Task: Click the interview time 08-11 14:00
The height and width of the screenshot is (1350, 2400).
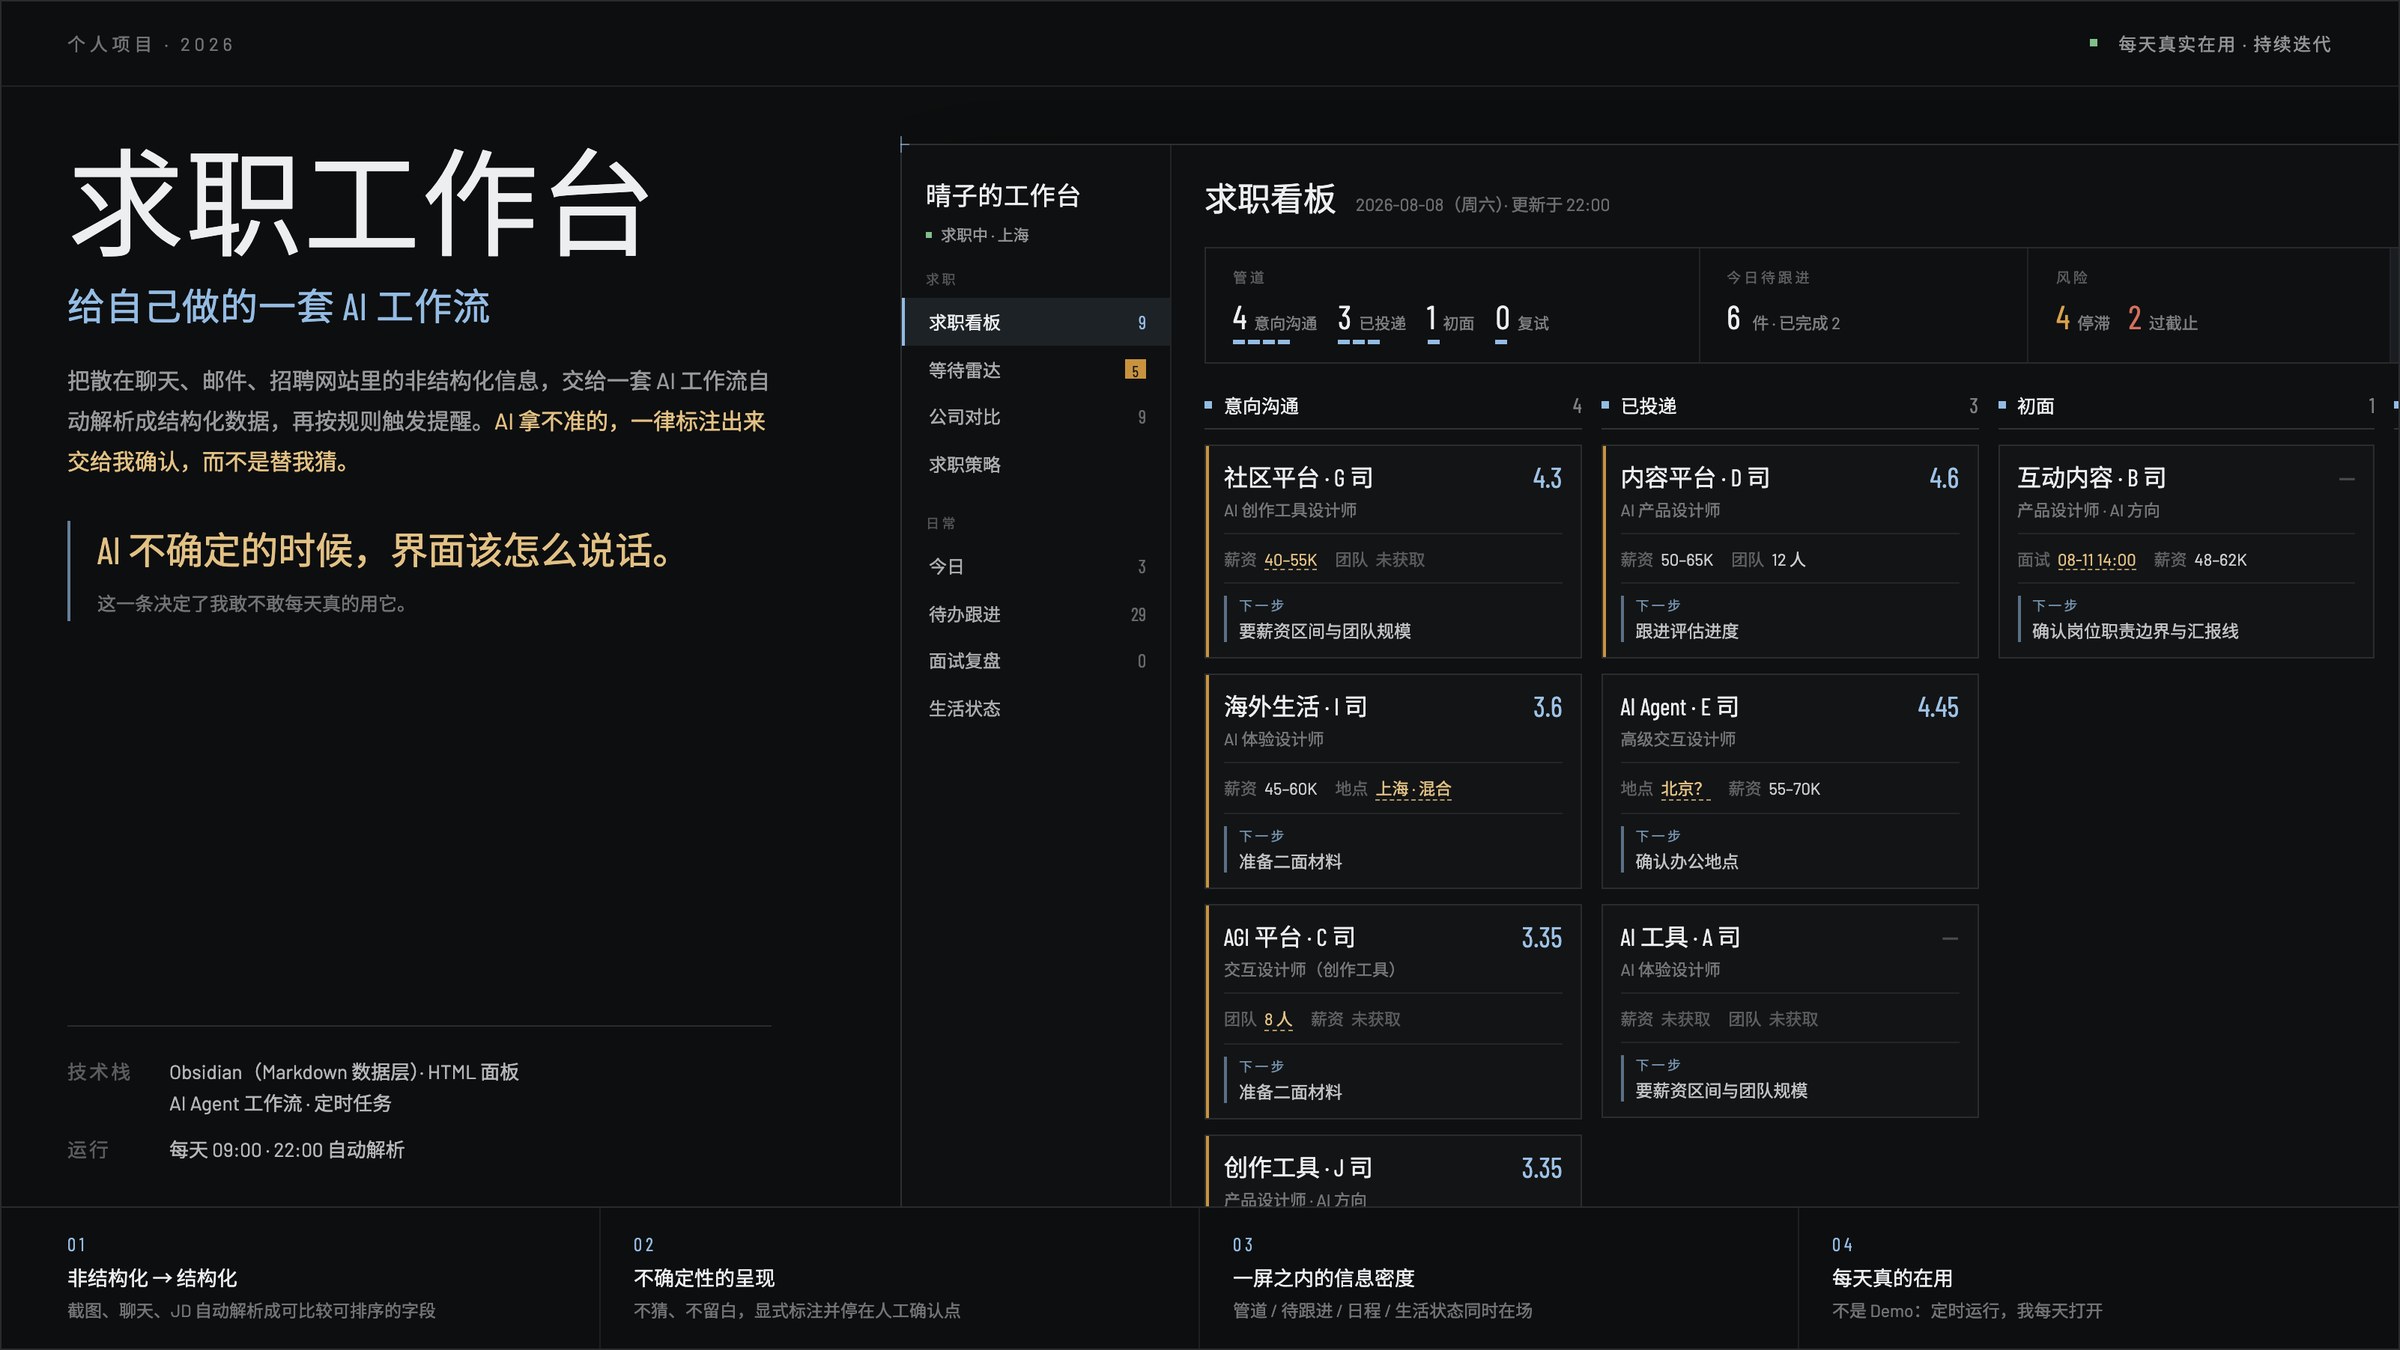Action: click(x=2096, y=560)
